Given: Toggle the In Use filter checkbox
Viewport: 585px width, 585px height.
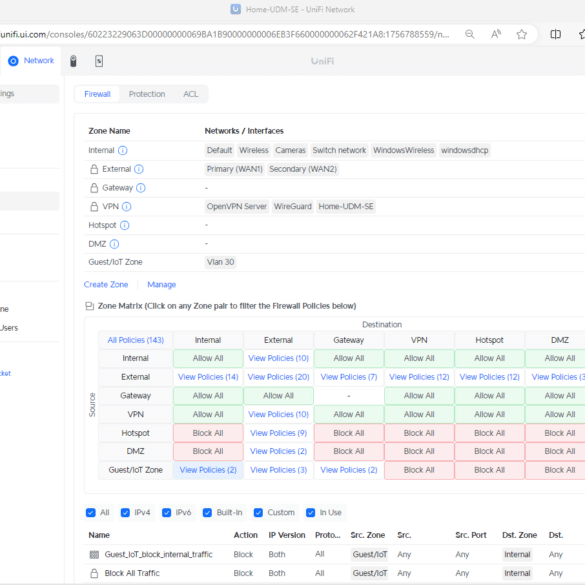Looking at the screenshot, I should point(310,513).
